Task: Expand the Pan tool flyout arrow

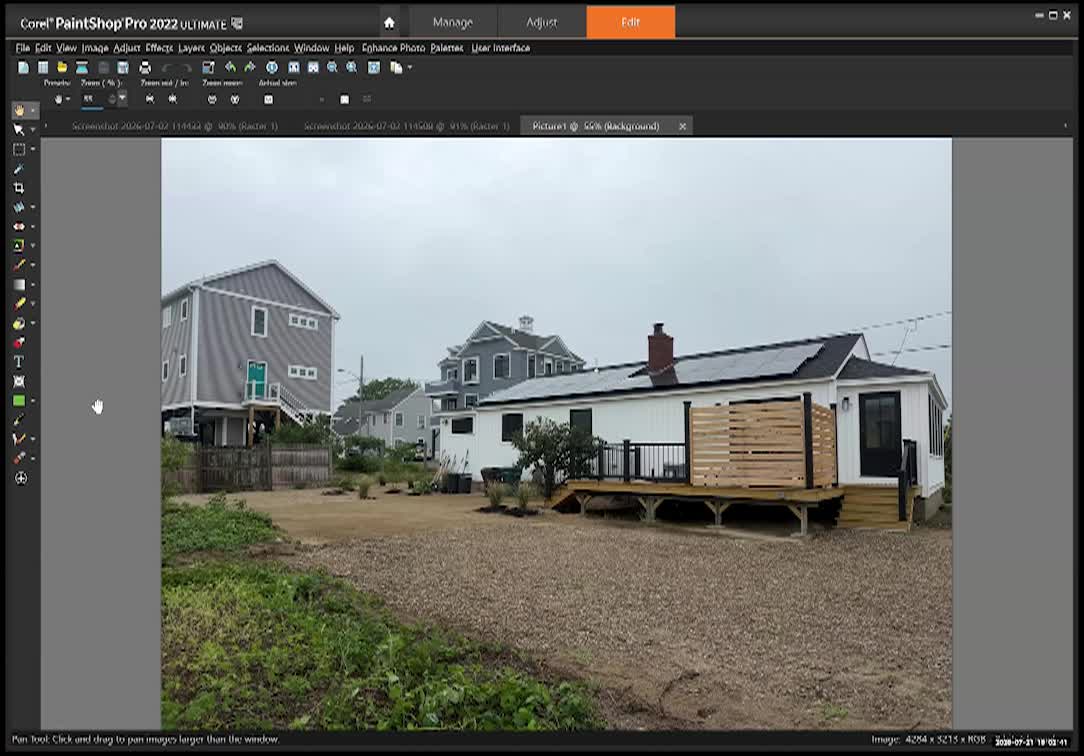Action: point(32,111)
